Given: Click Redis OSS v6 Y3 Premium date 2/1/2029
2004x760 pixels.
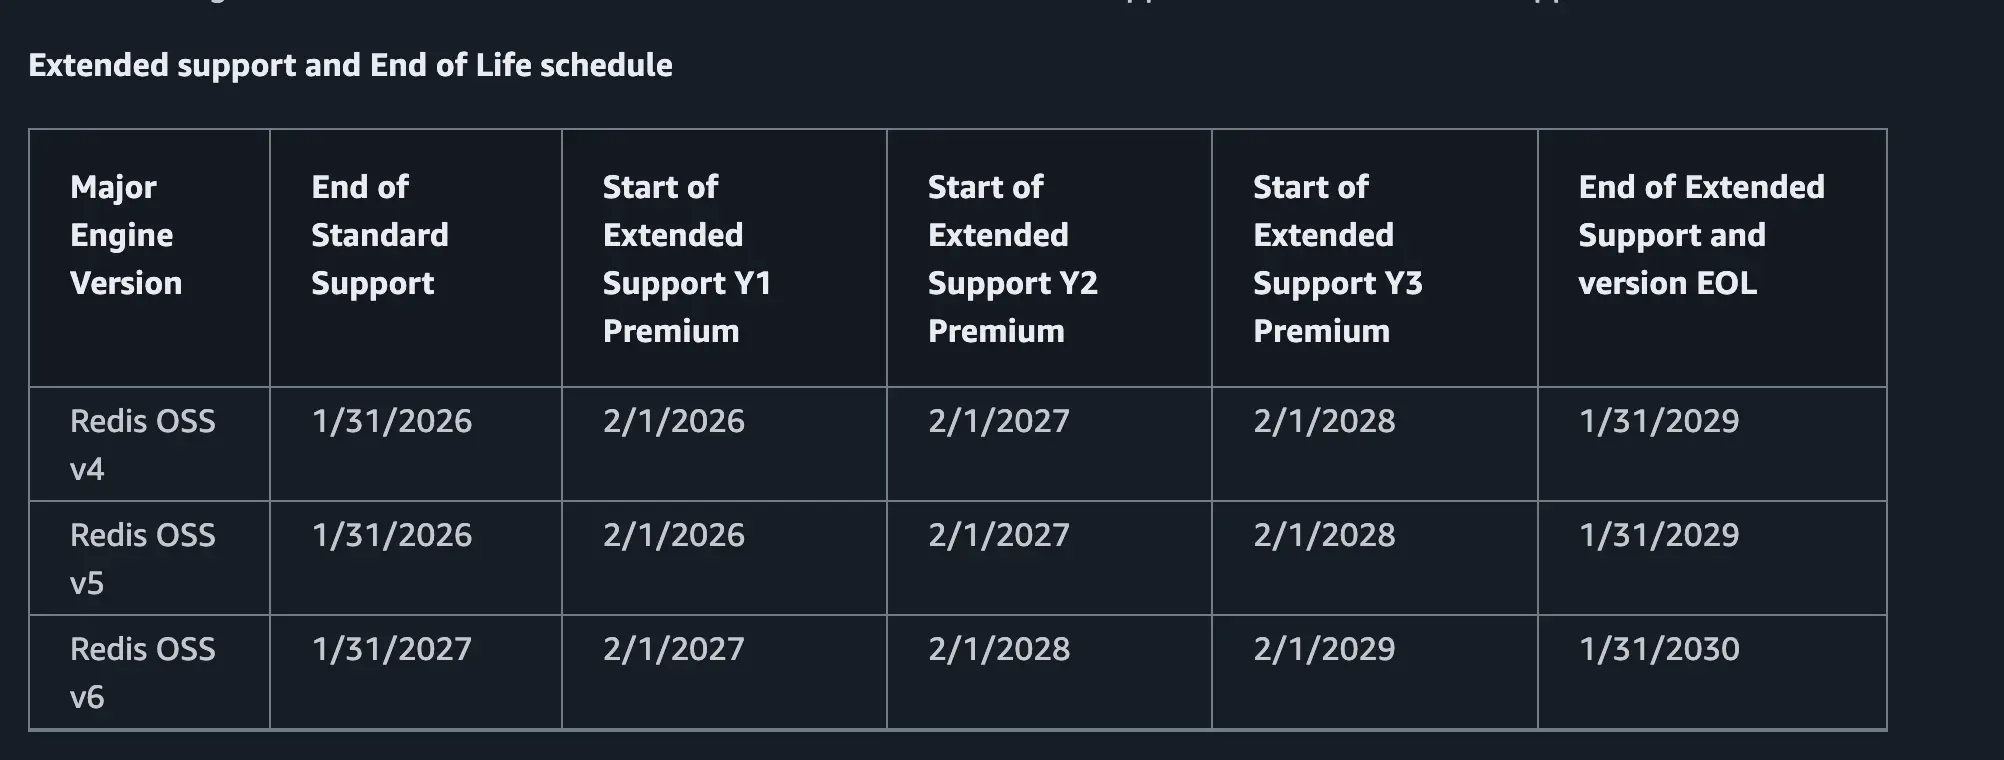Looking at the screenshot, I should (x=1324, y=649).
